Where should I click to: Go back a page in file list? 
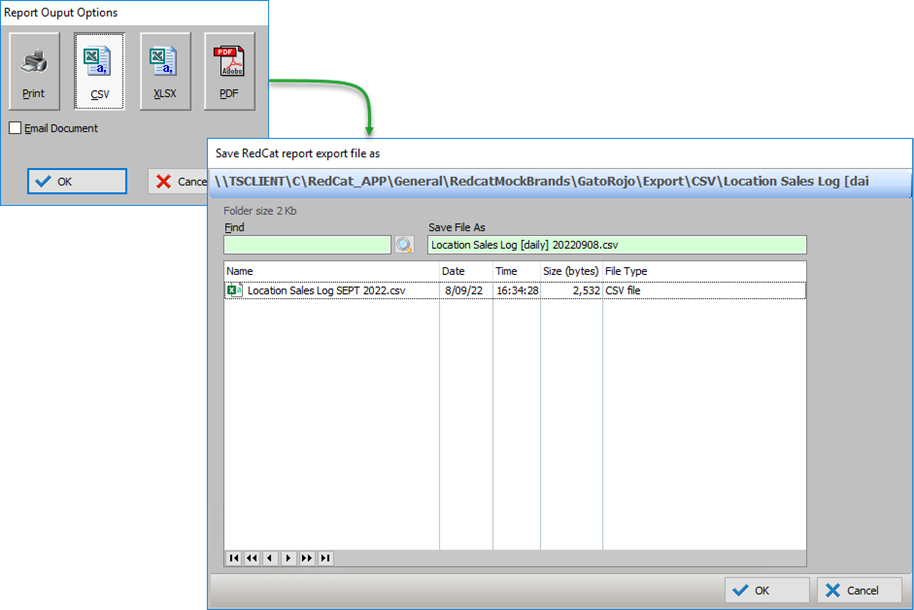pos(252,558)
